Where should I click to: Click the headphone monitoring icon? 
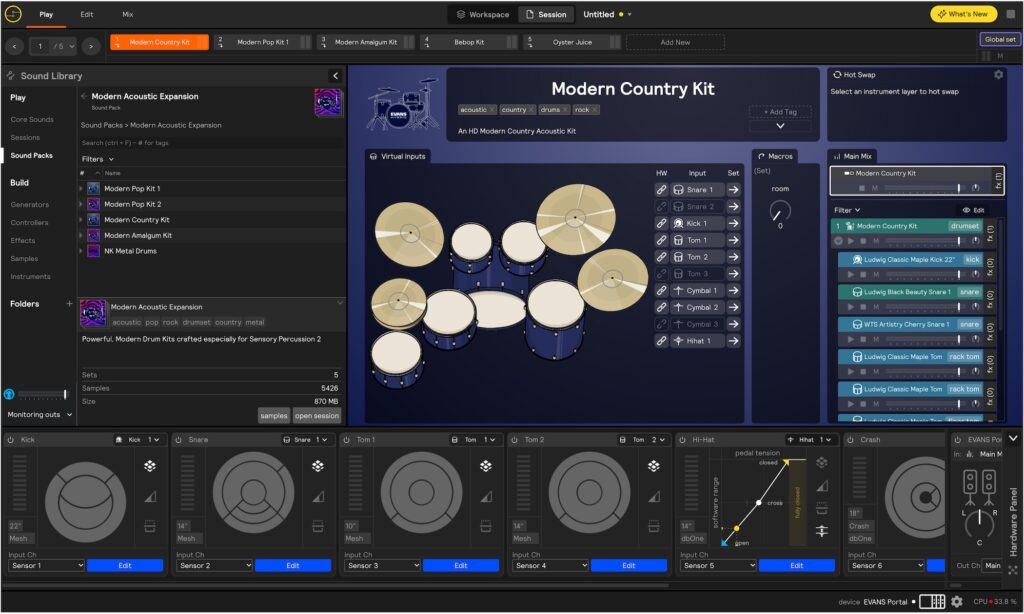pyautogui.click(x=9, y=394)
